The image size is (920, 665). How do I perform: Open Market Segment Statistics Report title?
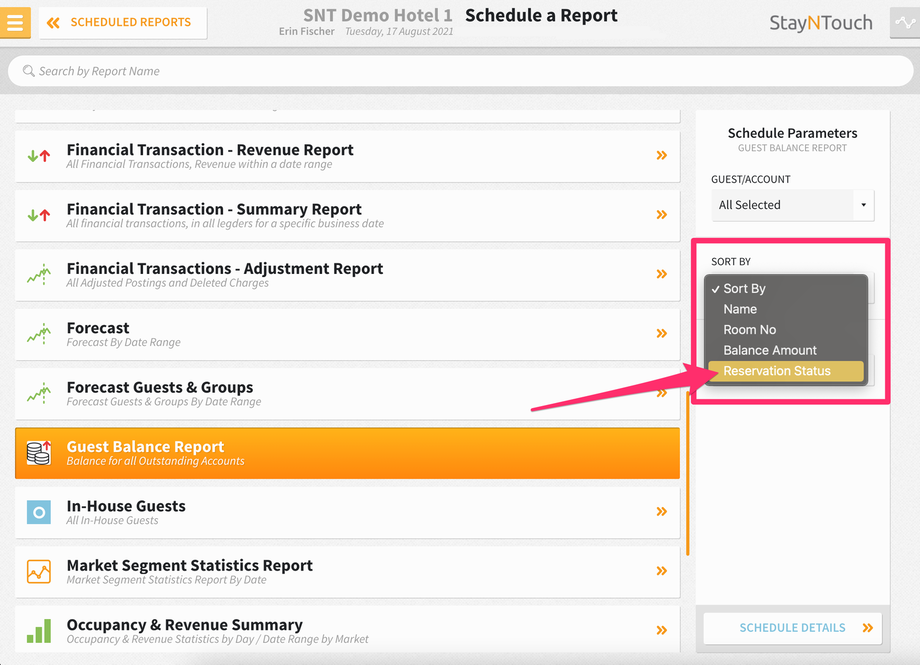coord(190,565)
